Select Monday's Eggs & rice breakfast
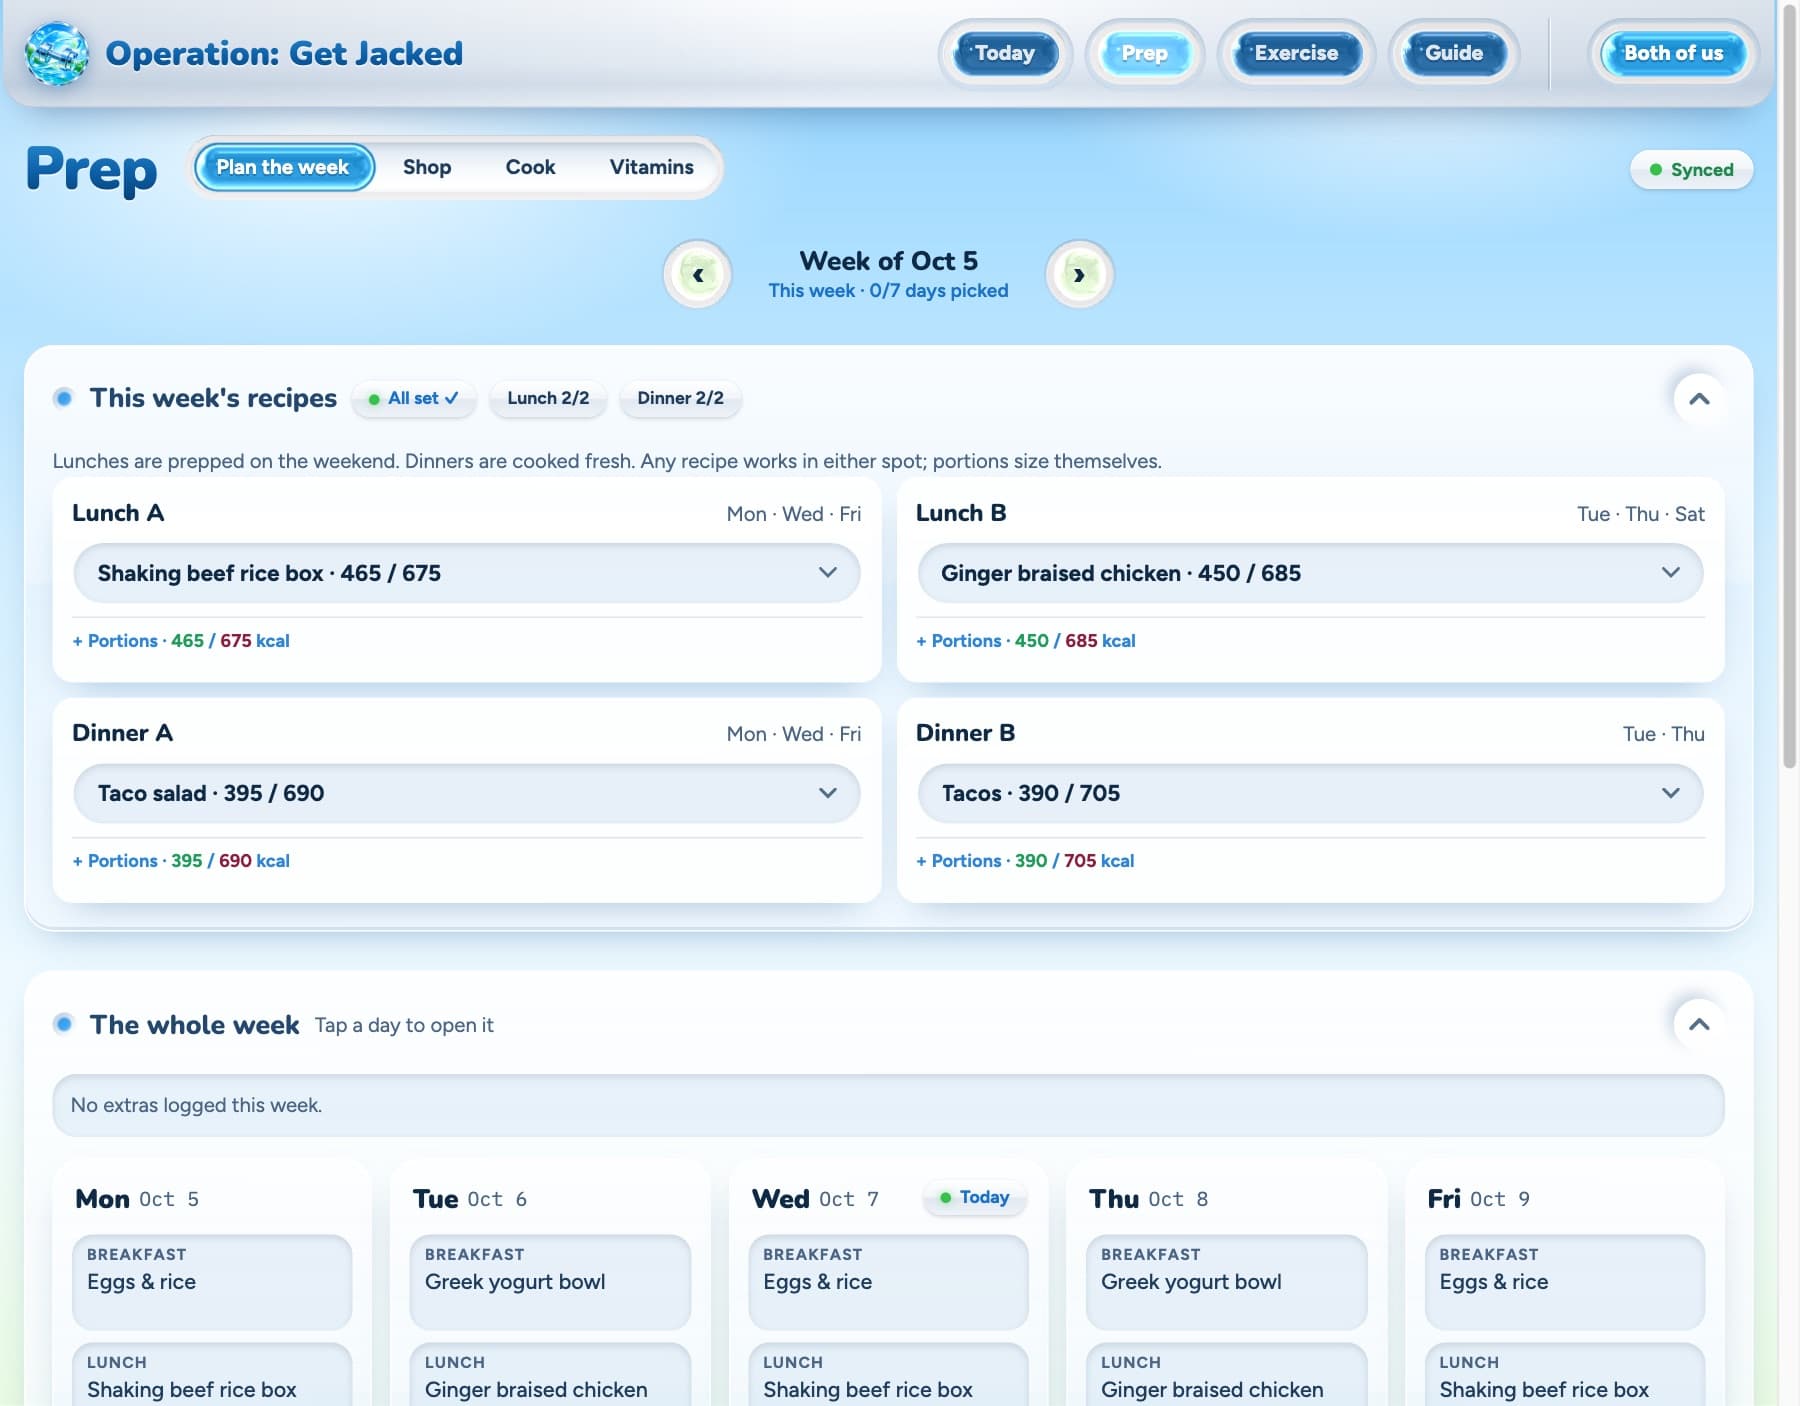The width and height of the screenshot is (1800, 1406). point(212,1281)
